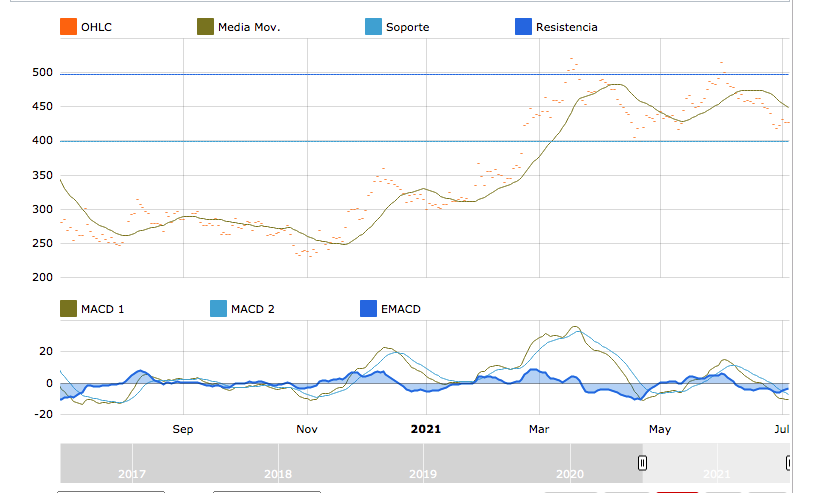The image size is (814, 494).
Task: Click the right range selector handle
Action: point(789,463)
